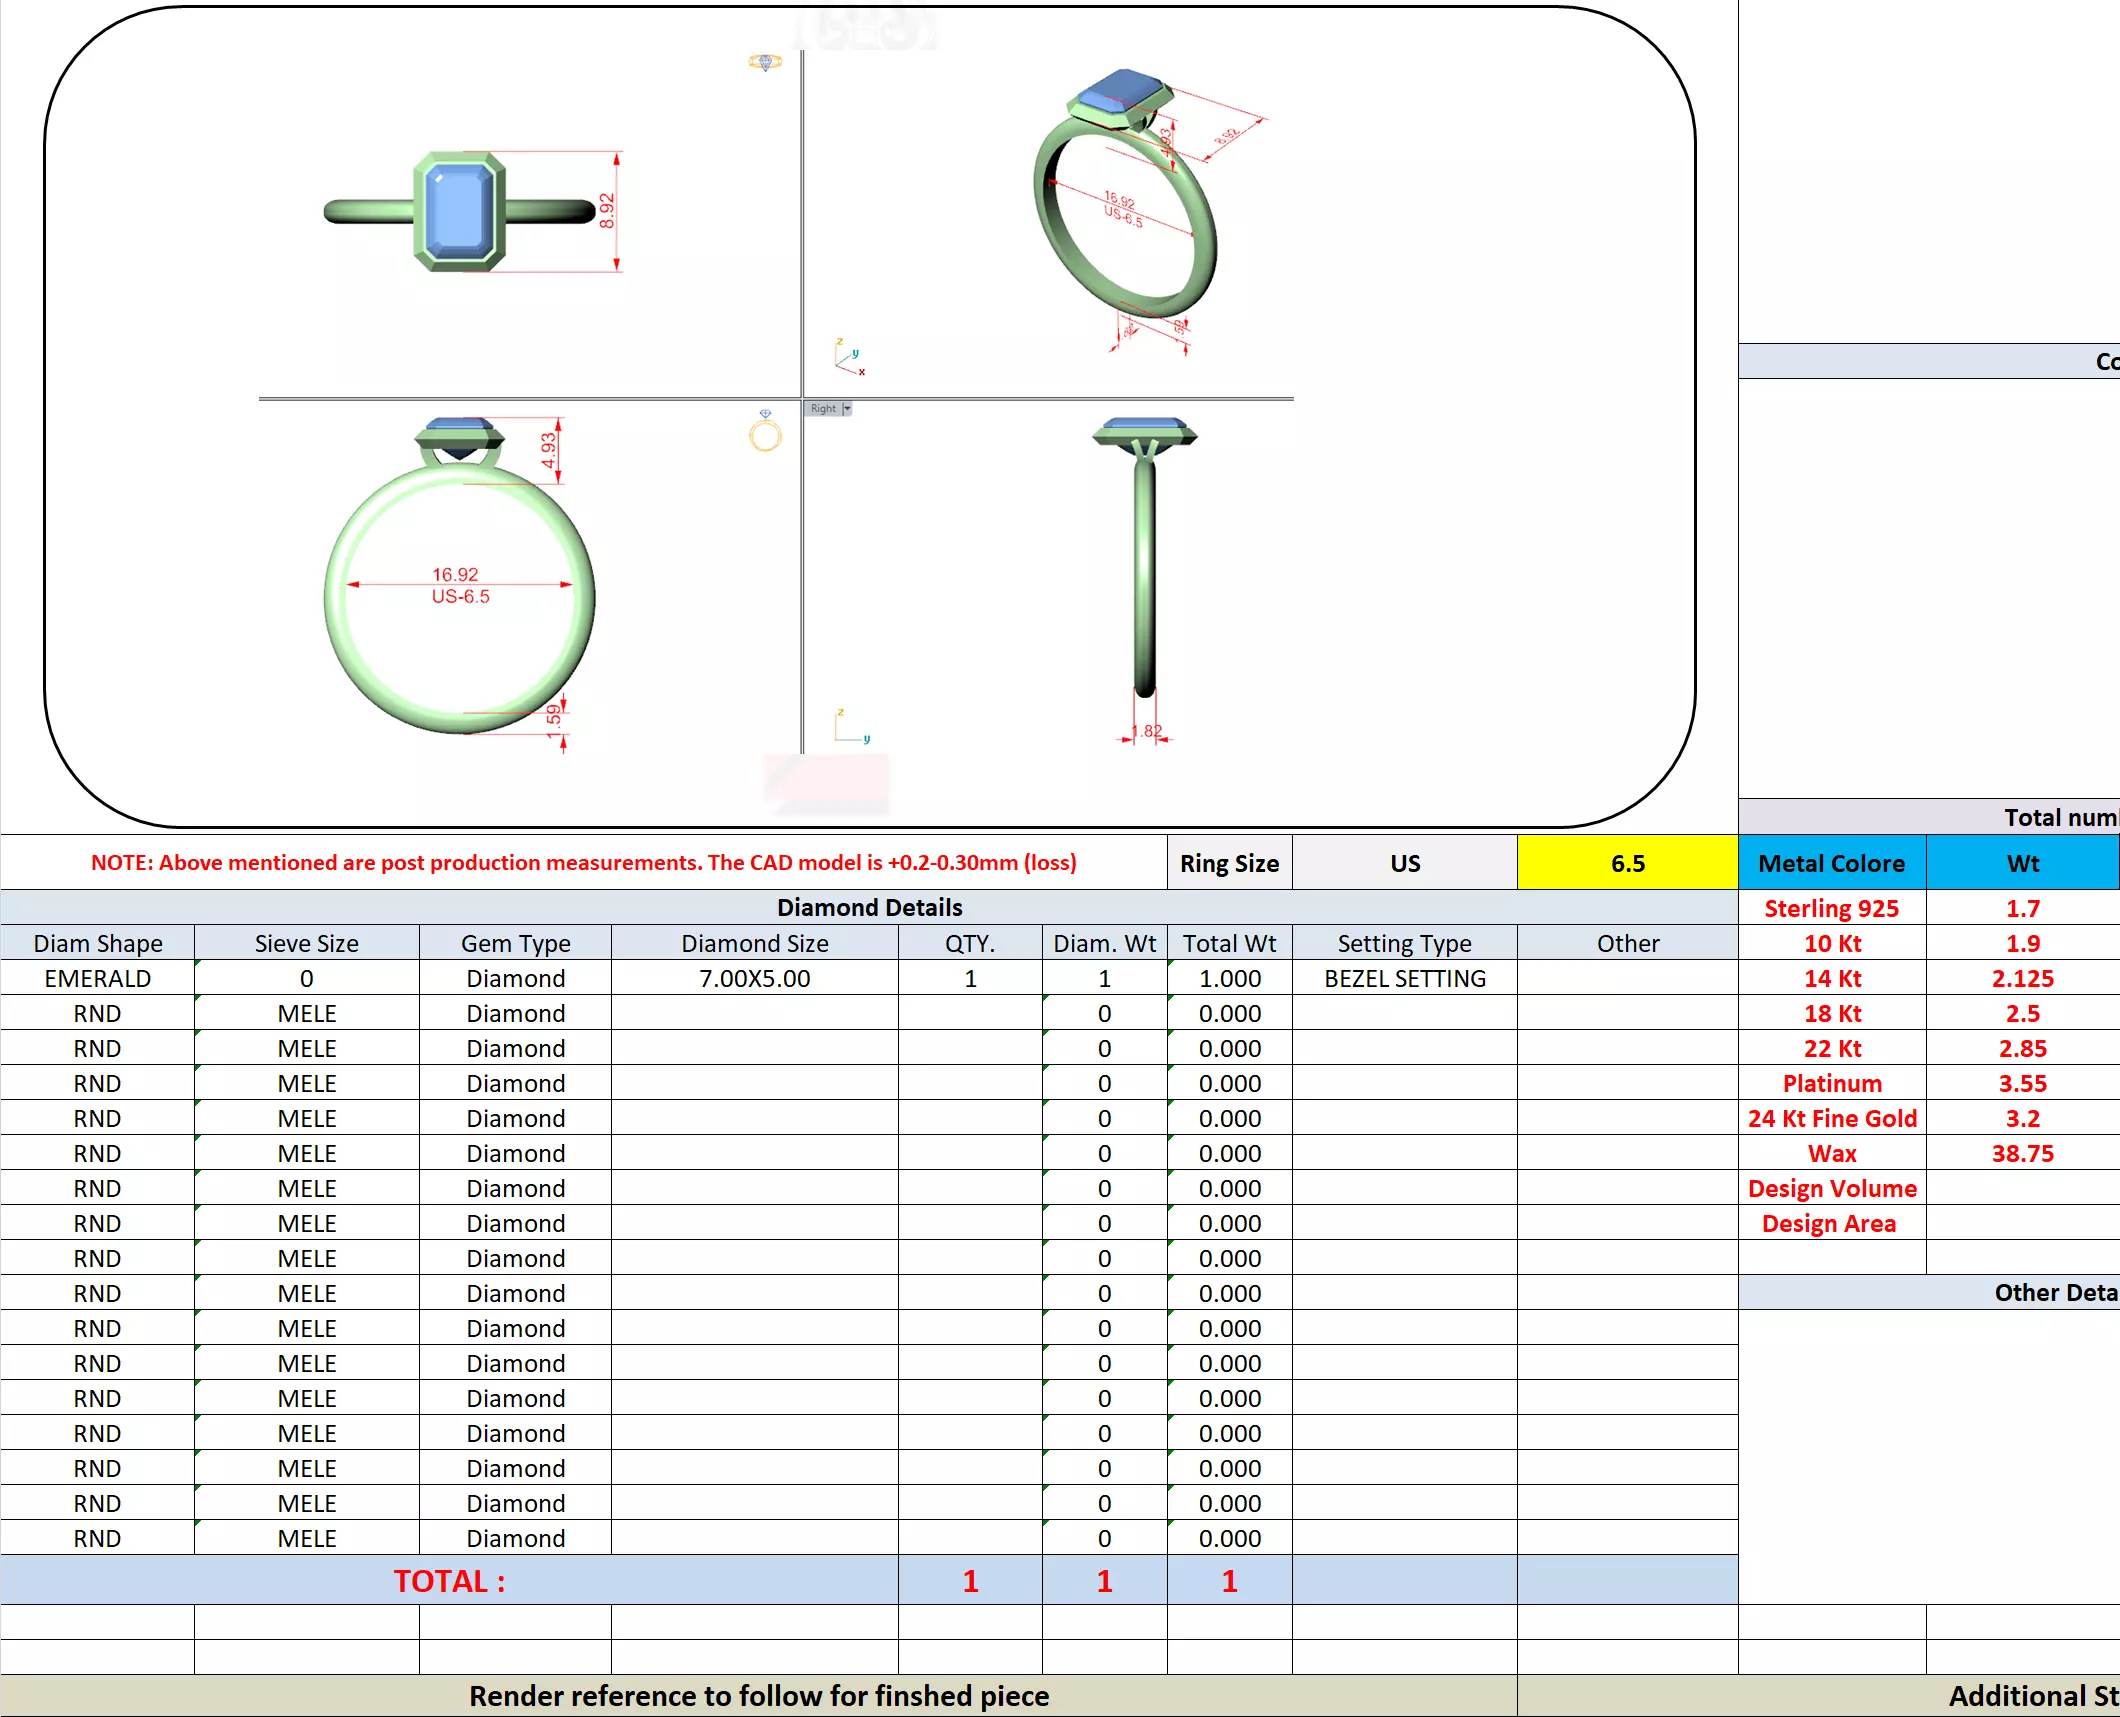Click the blue emerald gemstone in top view
This screenshot has width=2120, height=1717.
[x=459, y=210]
